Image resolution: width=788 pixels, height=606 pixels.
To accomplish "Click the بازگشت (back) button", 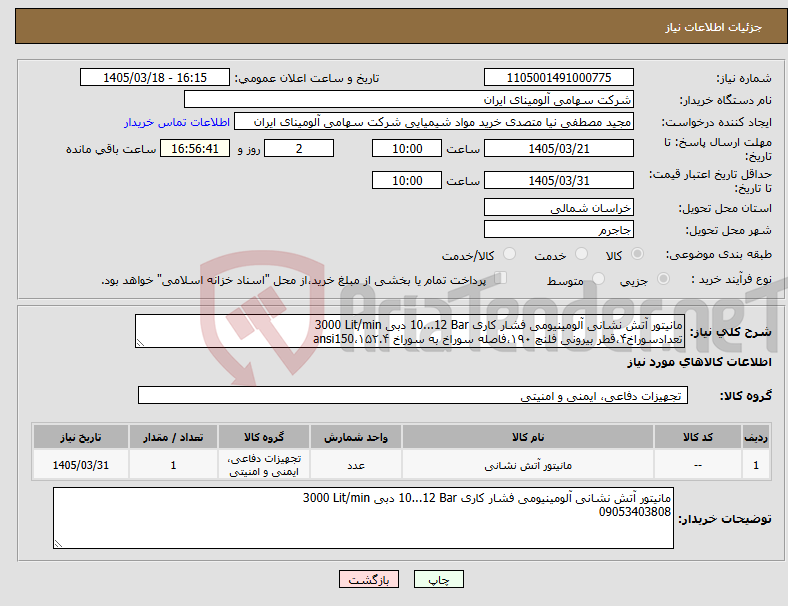I will tap(369, 579).
